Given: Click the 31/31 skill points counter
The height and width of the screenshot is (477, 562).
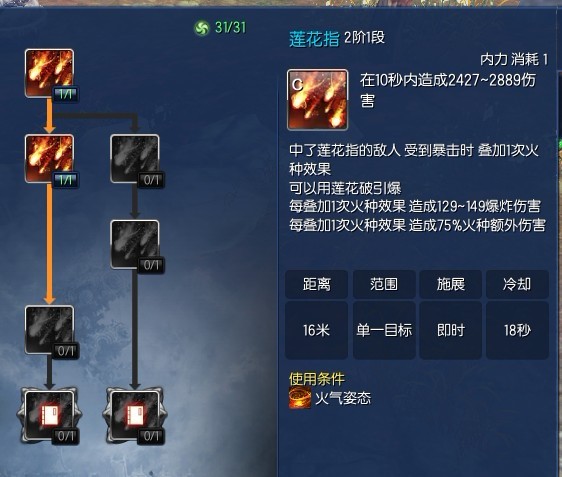Looking at the screenshot, I should click(230, 27).
